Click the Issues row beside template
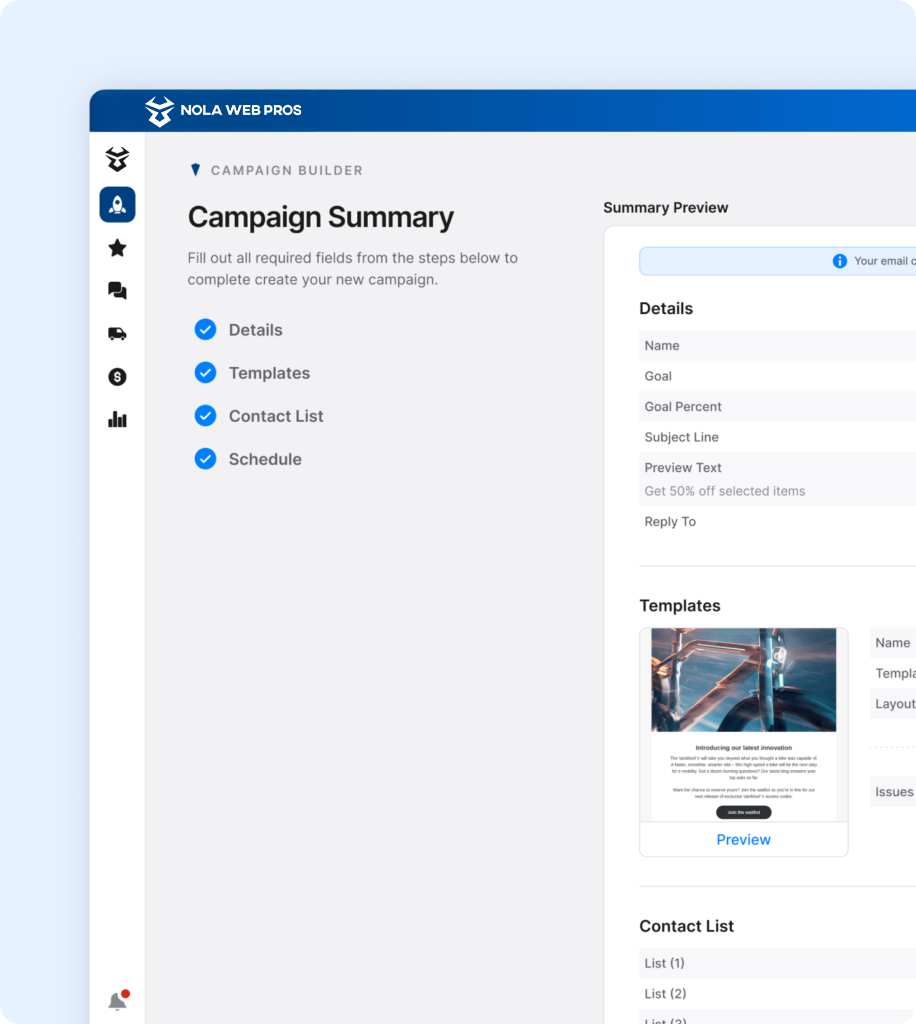The height and width of the screenshot is (1024, 916). point(893,792)
